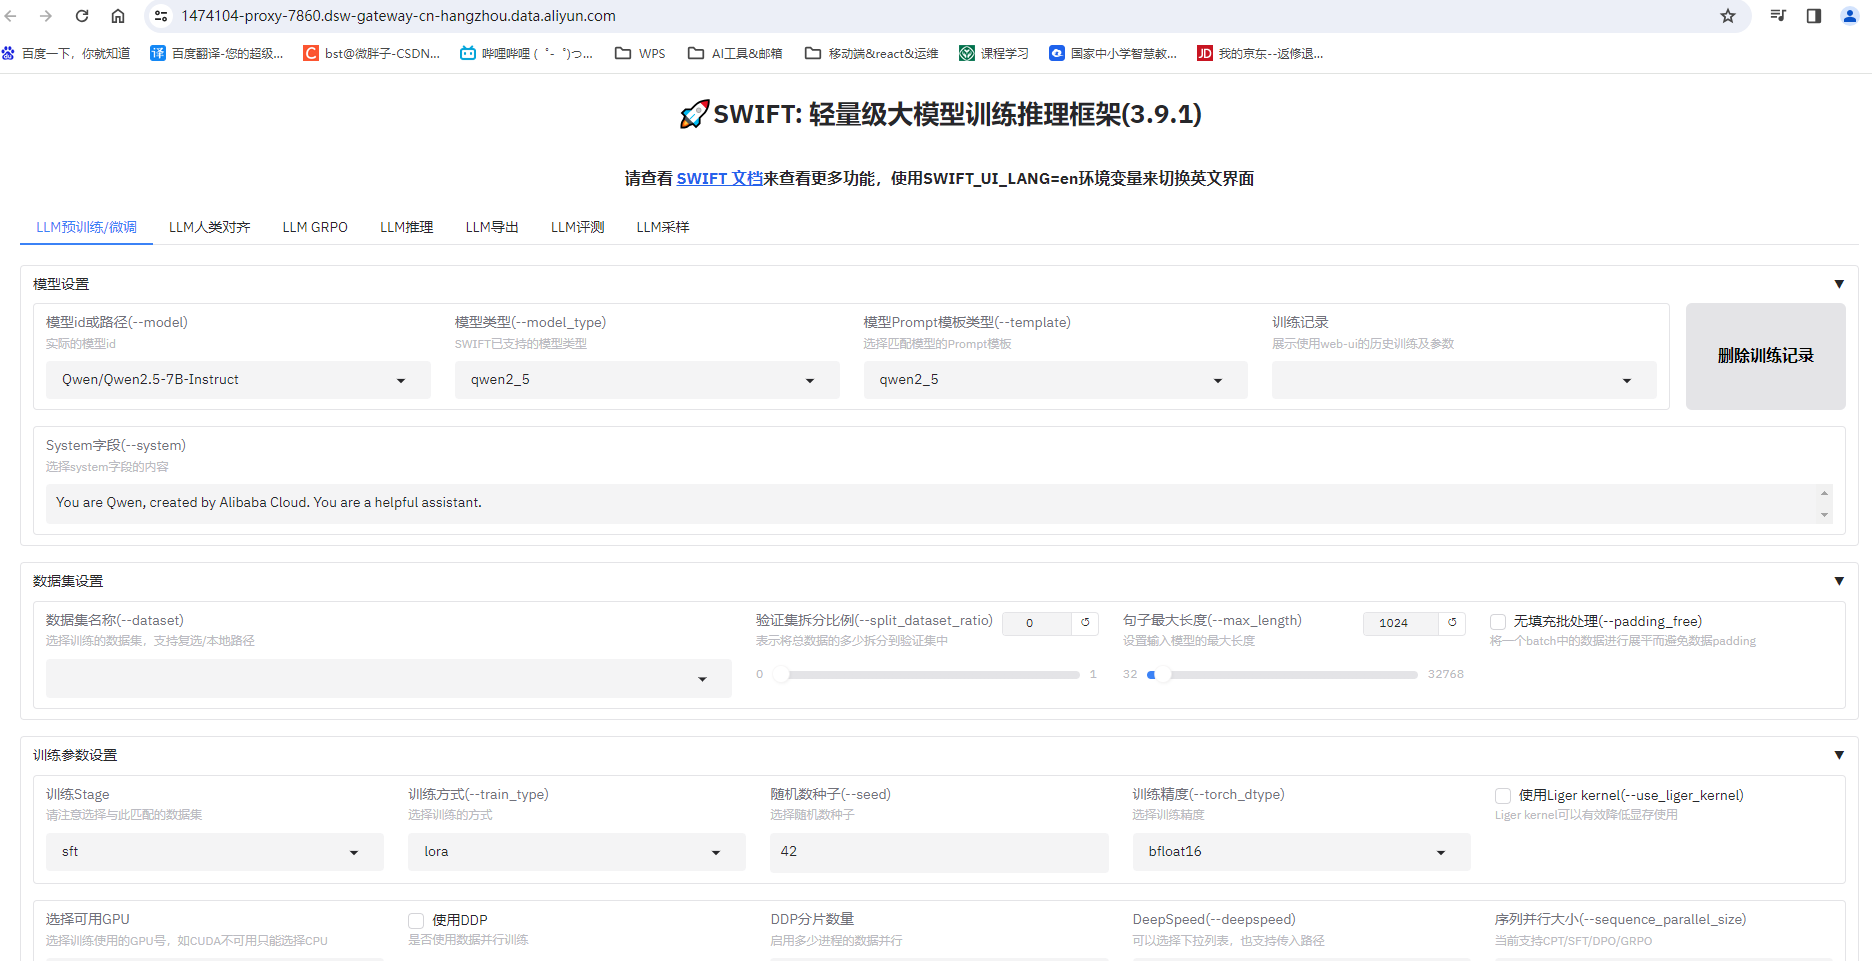Reload the page in the browser toolbar

(x=82, y=16)
